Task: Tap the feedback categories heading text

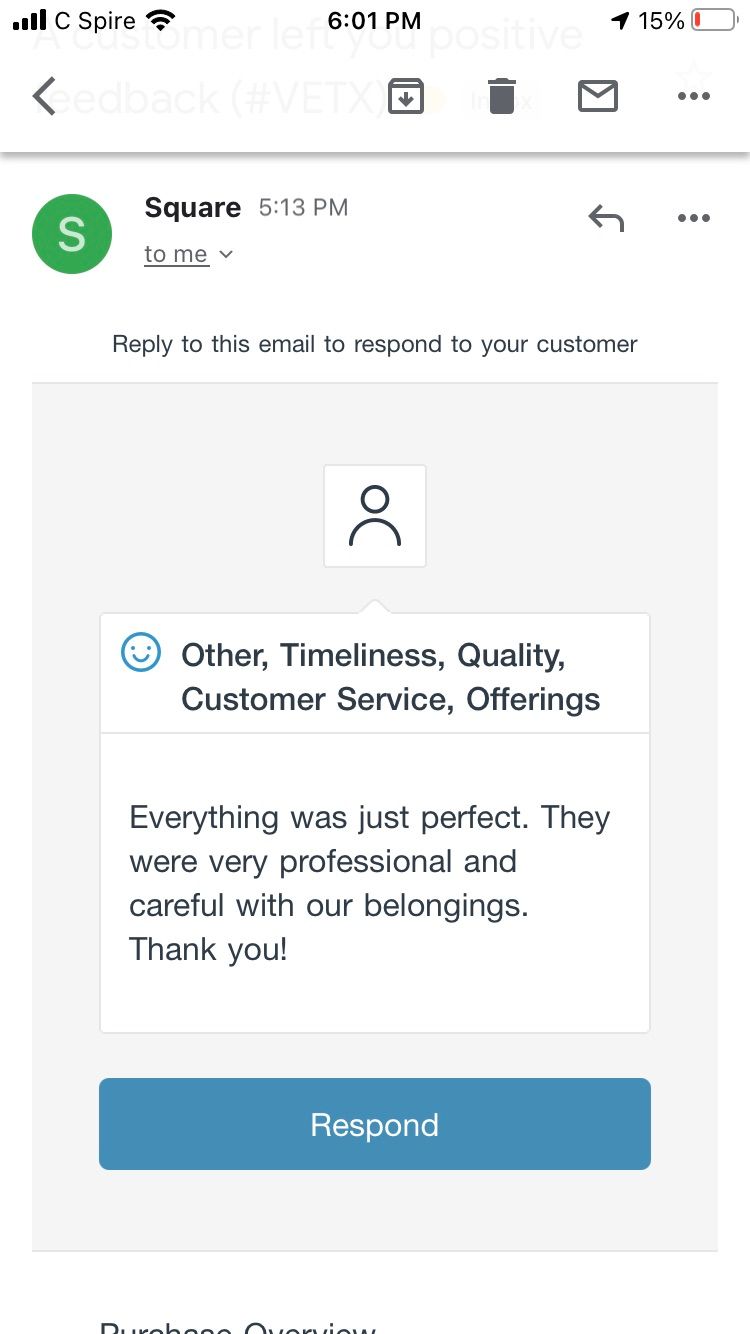Action: [390, 677]
